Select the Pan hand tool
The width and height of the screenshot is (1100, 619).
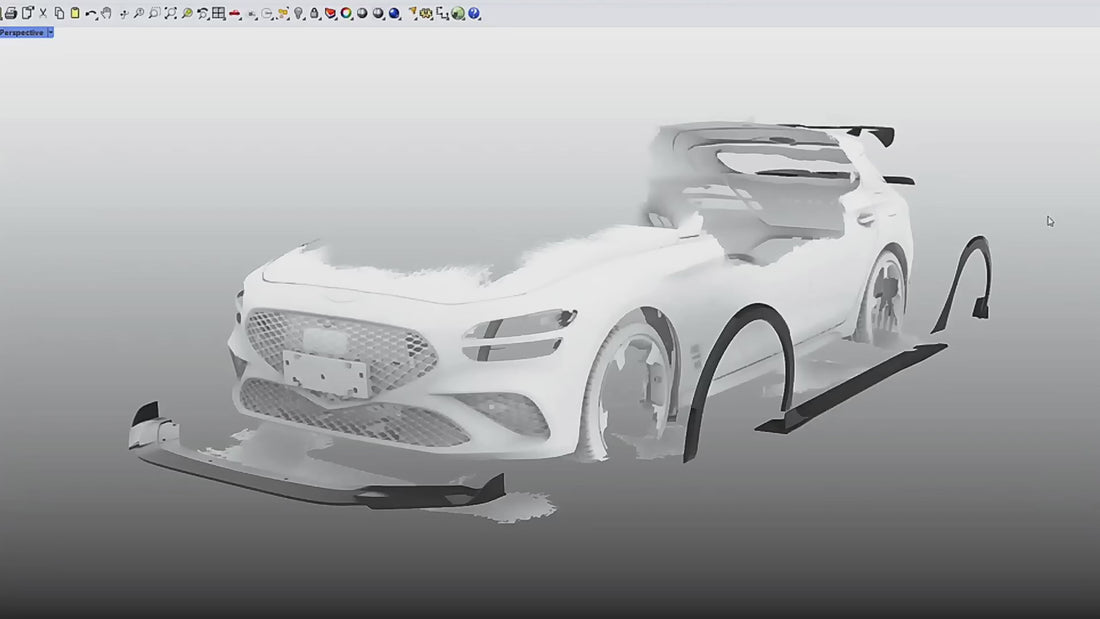[106, 13]
